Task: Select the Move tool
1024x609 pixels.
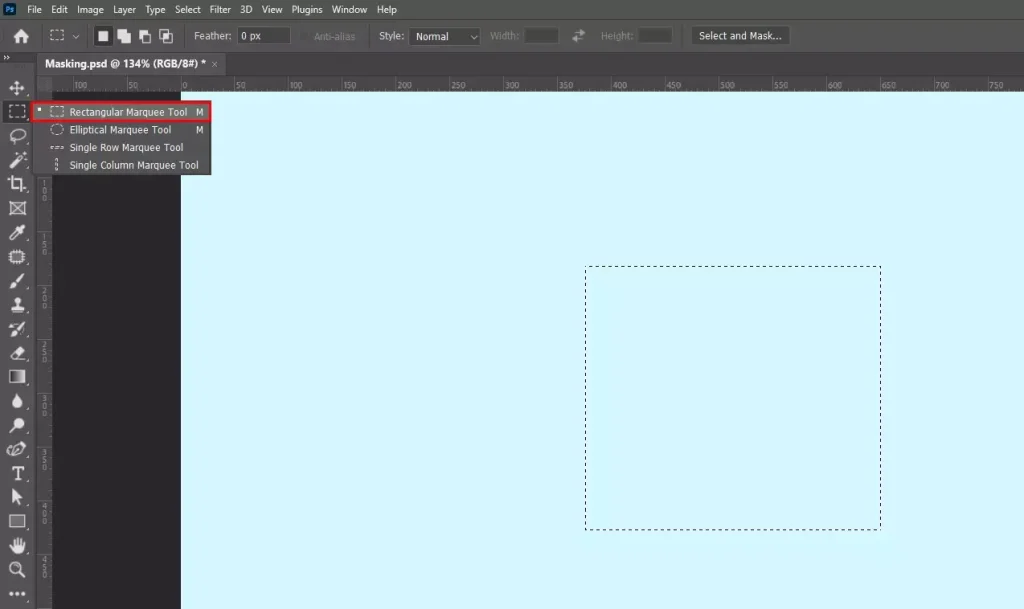Action: [17, 88]
